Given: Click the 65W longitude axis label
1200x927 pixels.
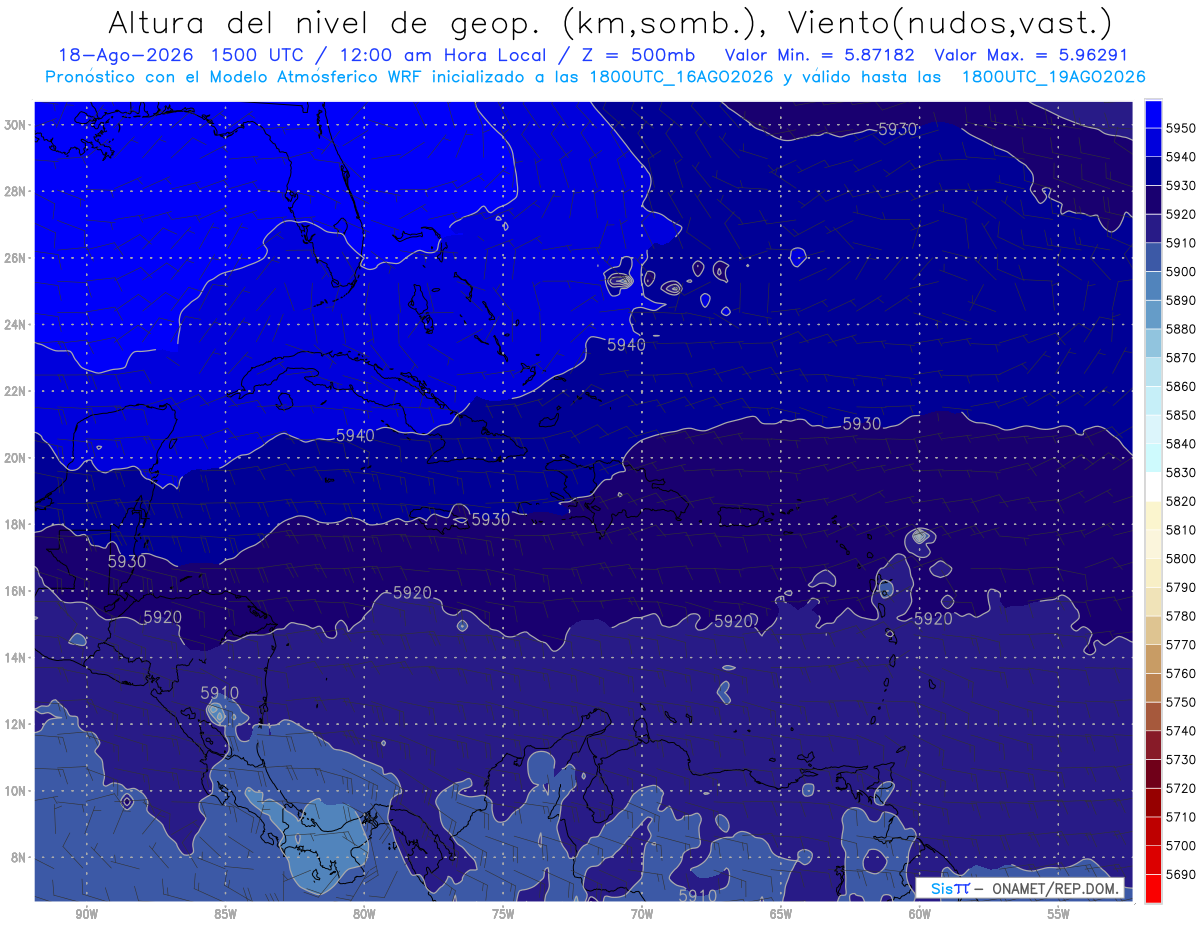Looking at the screenshot, I should [781, 914].
